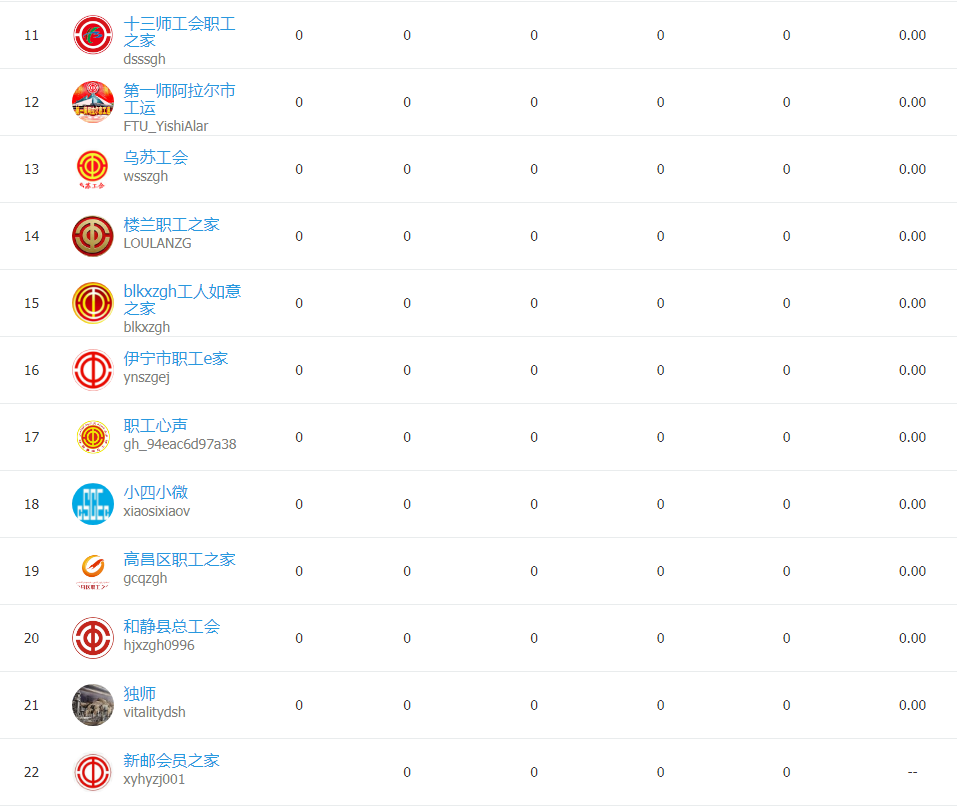Open the 乌苏工会 logo icon
This screenshot has height=807, width=957.
[x=93, y=169]
